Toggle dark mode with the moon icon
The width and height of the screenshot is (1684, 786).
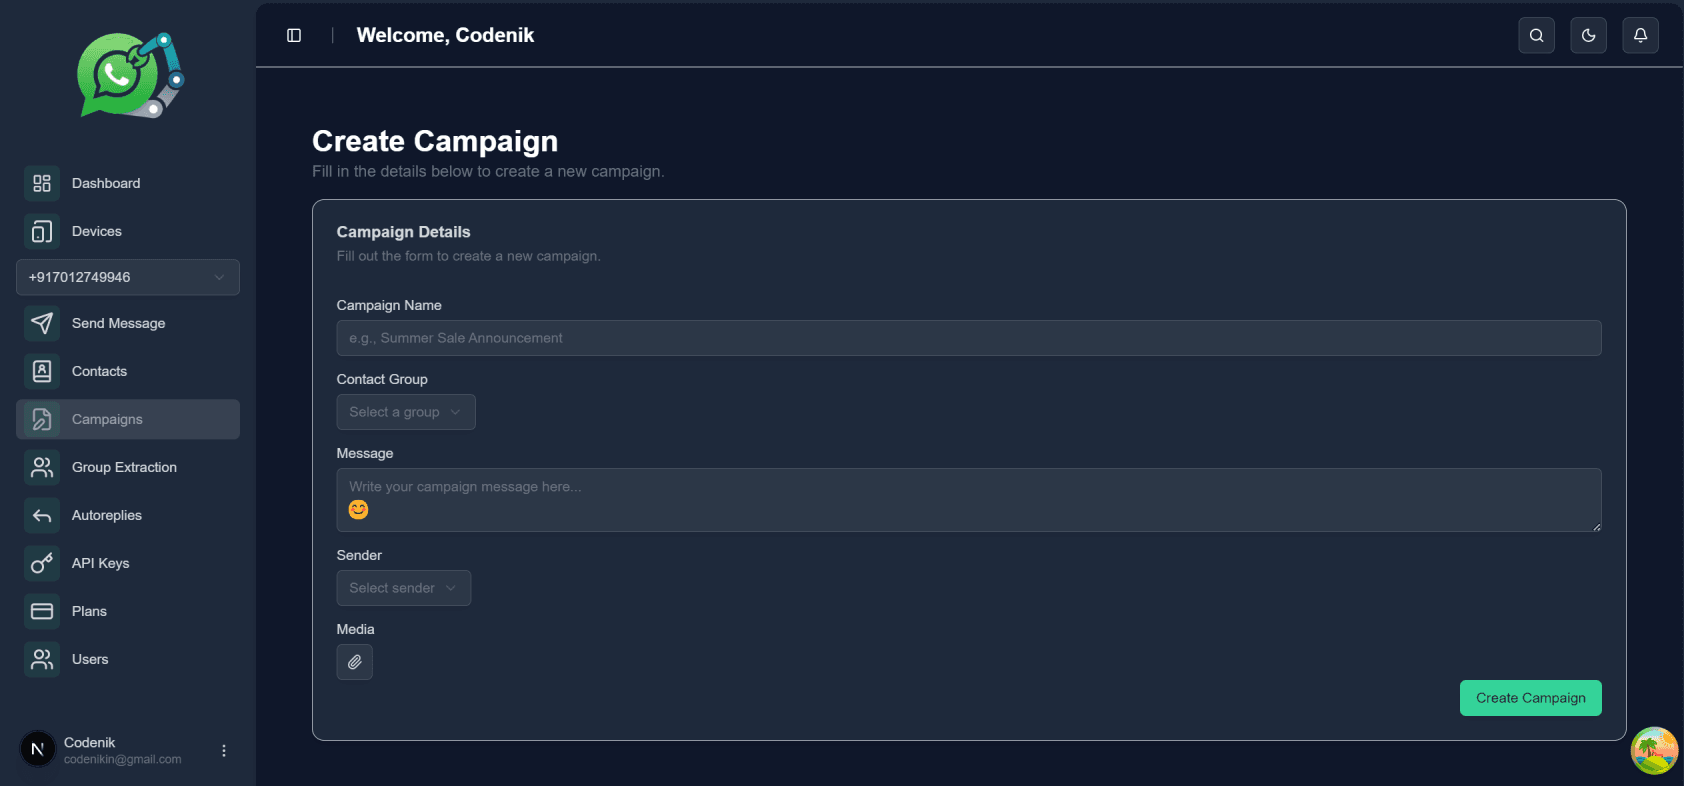click(1588, 35)
